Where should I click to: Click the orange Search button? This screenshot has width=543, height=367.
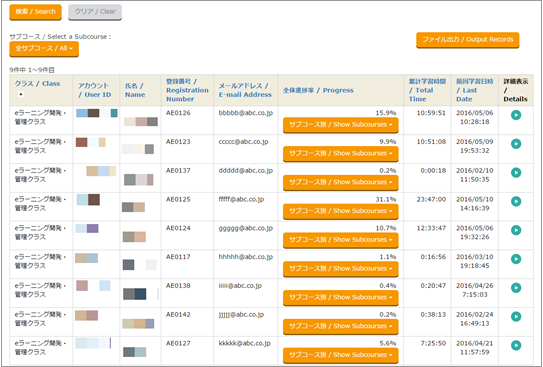(35, 12)
